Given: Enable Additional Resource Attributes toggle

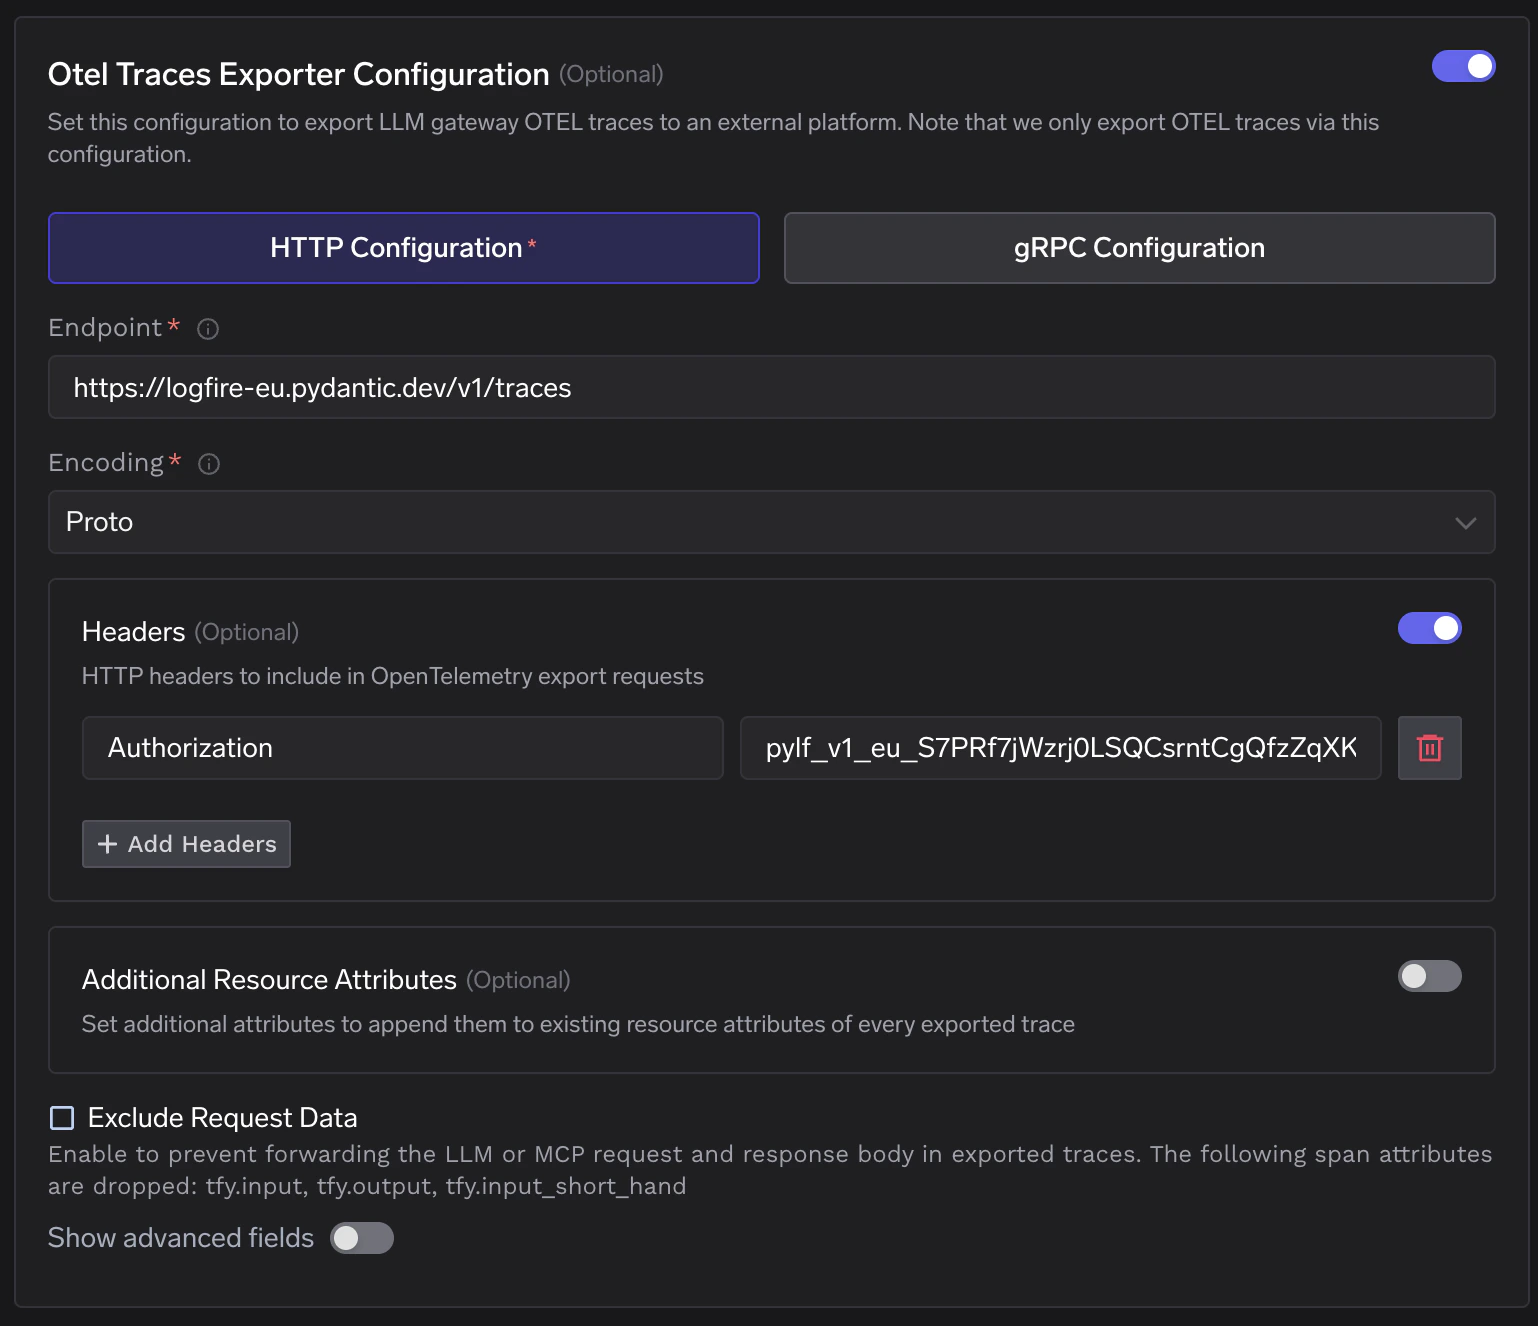Looking at the screenshot, I should point(1430,976).
